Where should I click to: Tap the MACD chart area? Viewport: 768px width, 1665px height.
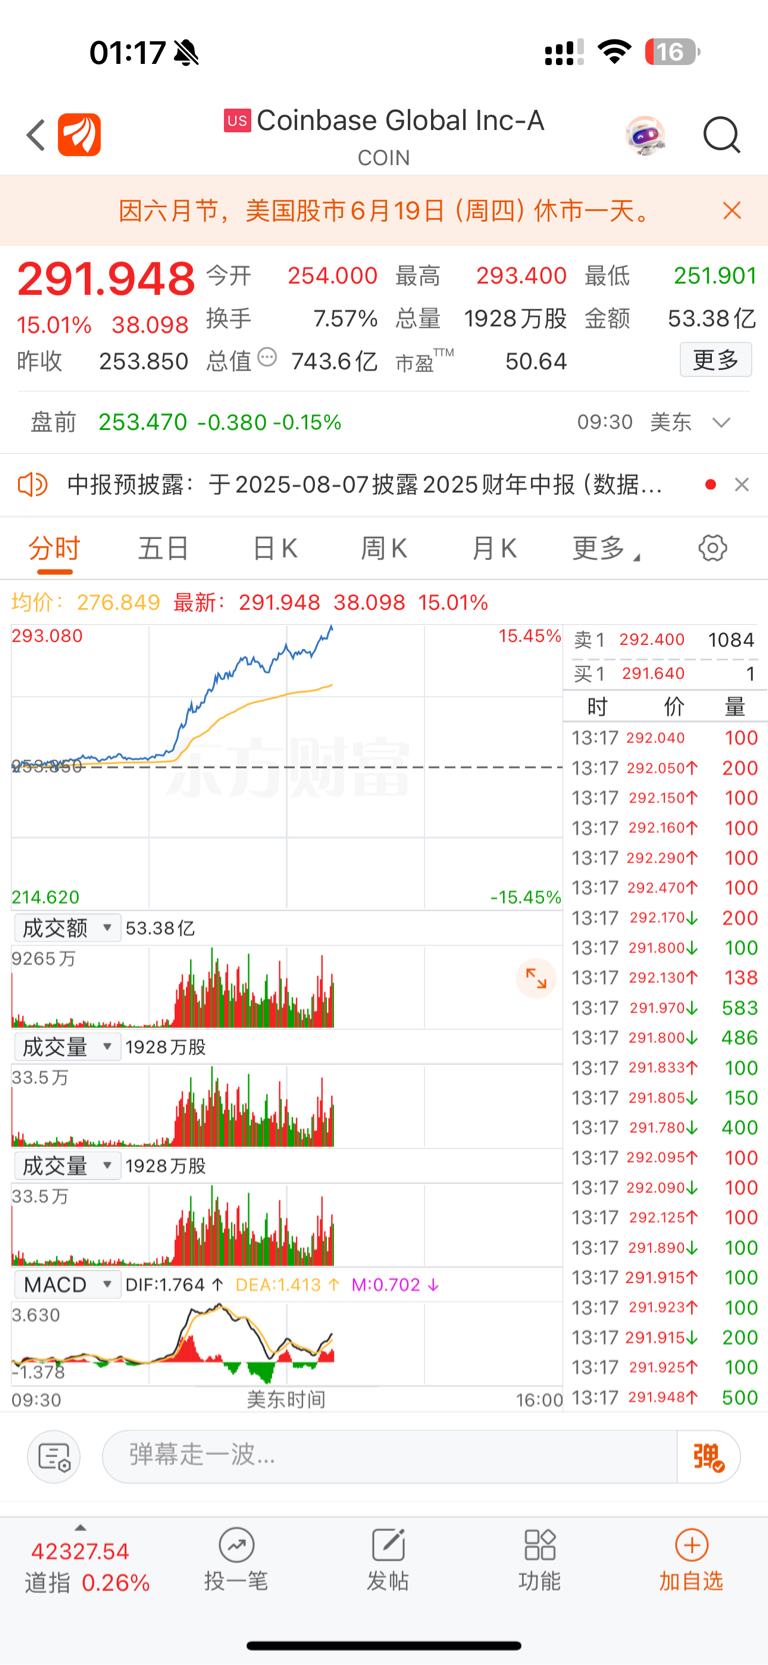coord(287,1343)
